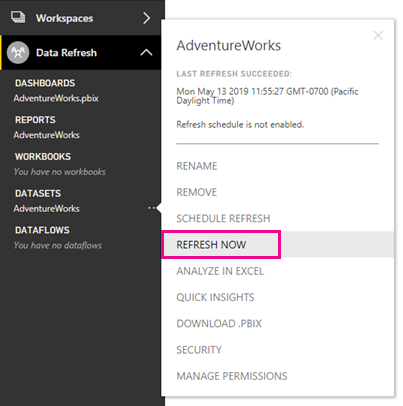The width and height of the screenshot is (403, 406).
Task: Click Rename in the dataset menu
Action: pyautogui.click(x=197, y=166)
